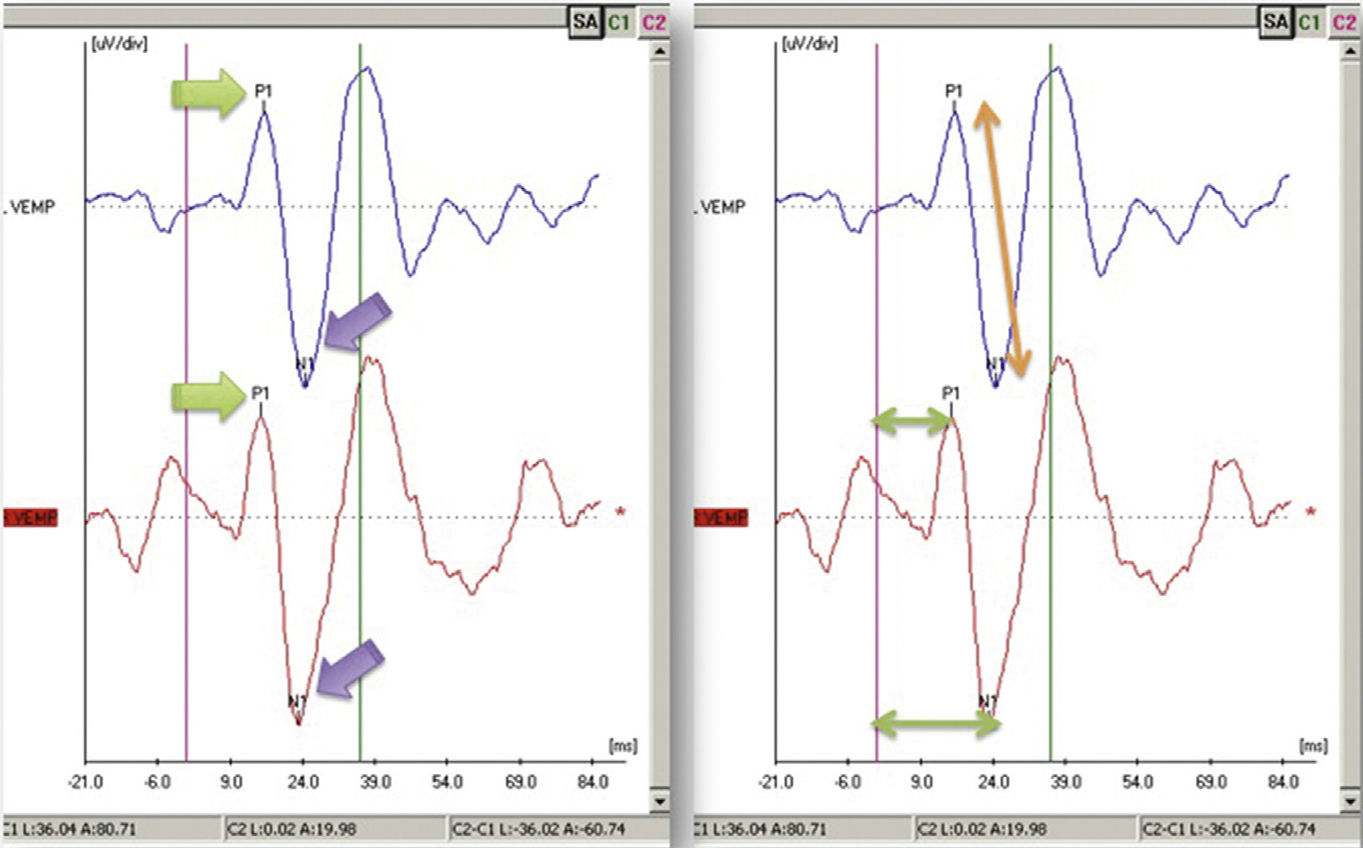1363x848 pixels.
Task: Enable the C1 cursor in left panel
Action: click(x=619, y=21)
